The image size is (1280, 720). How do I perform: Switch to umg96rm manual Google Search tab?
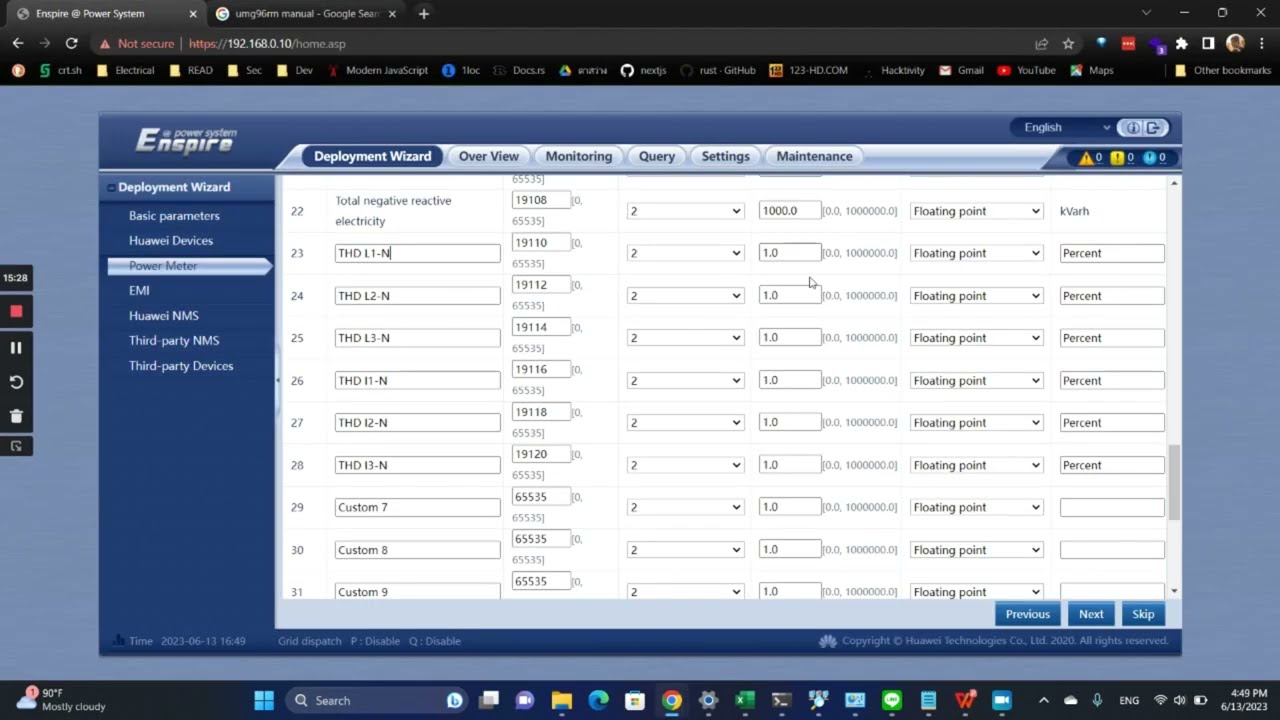tap(305, 14)
